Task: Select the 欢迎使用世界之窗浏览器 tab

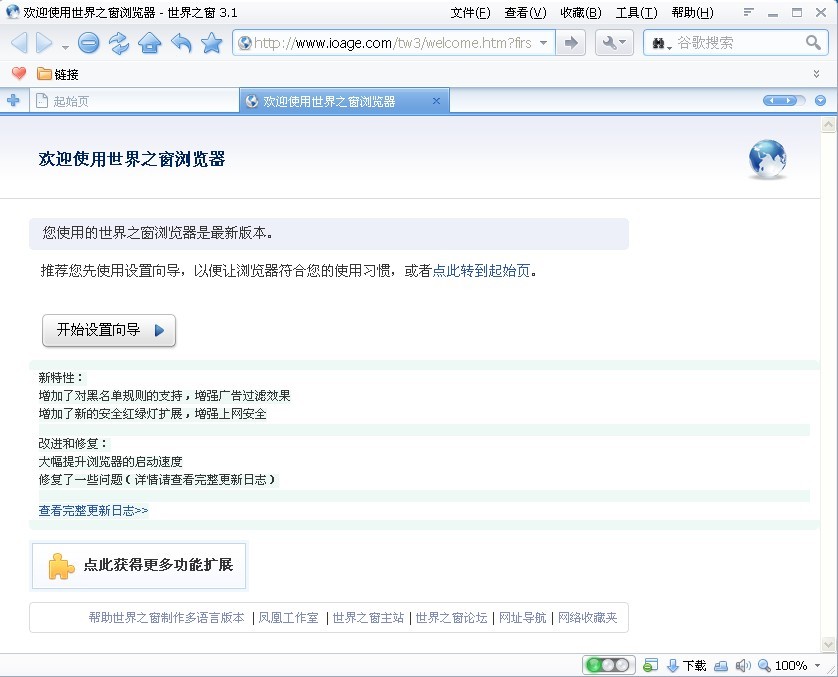Action: [344, 101]
